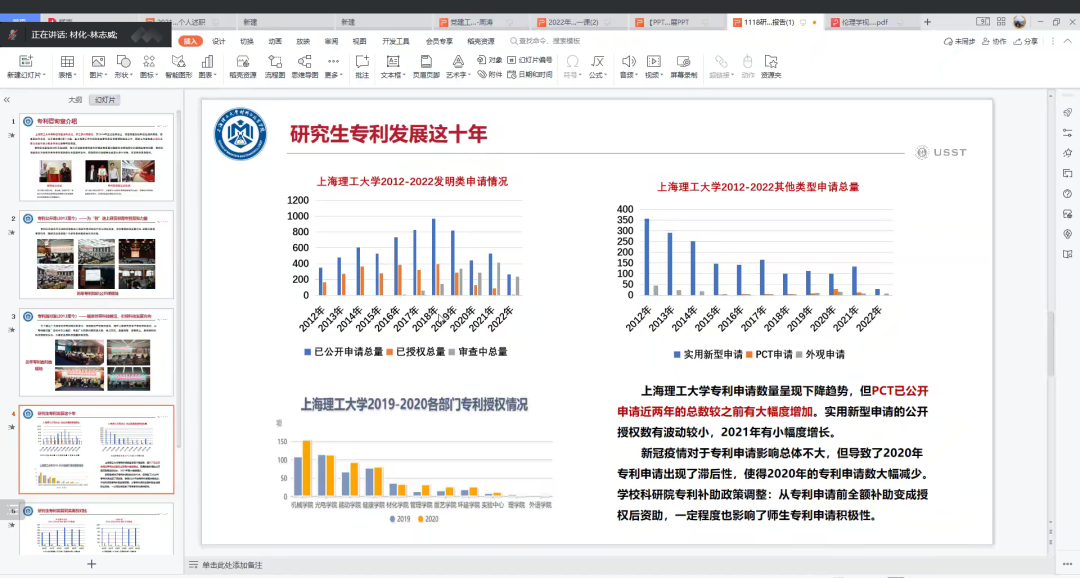Switch to the 切换 transitions tab

247,41
